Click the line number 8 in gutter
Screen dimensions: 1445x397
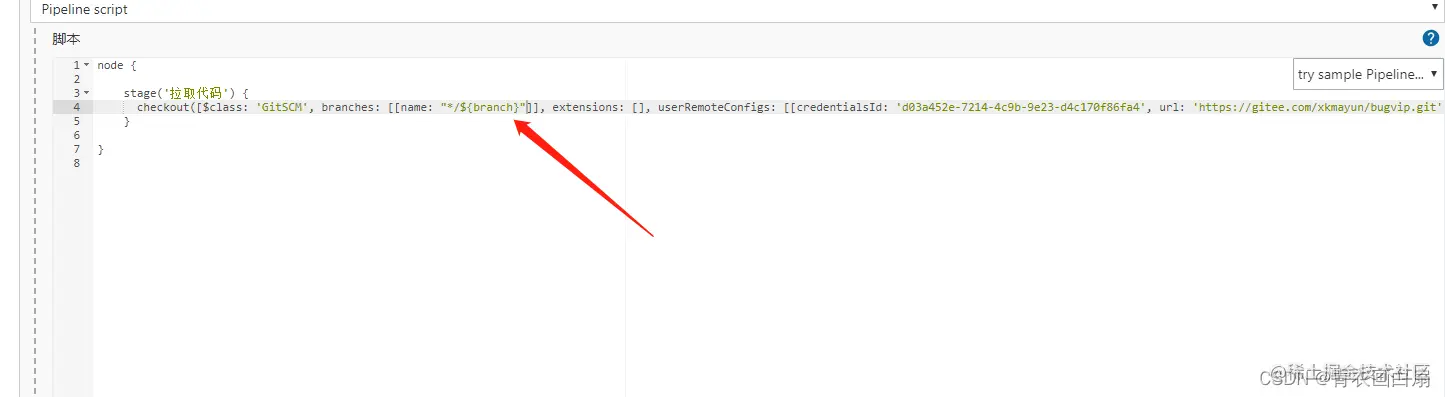coord(76,163)
